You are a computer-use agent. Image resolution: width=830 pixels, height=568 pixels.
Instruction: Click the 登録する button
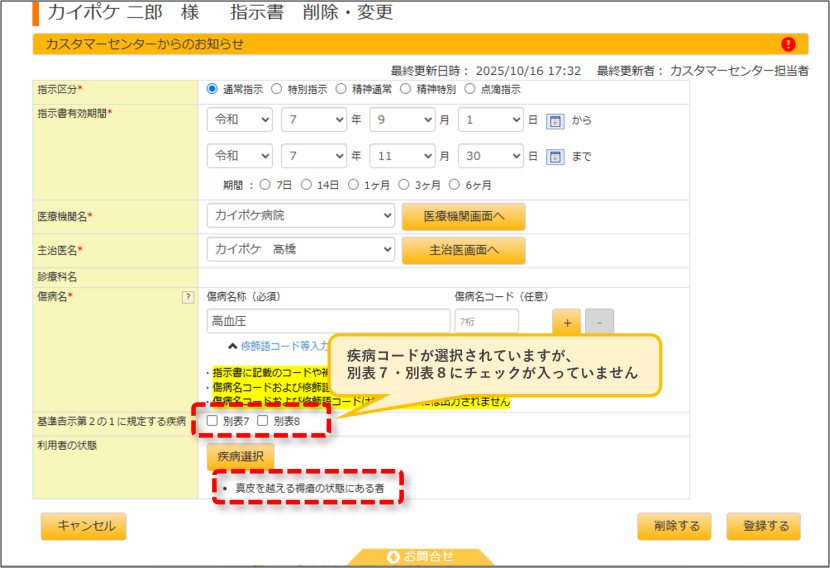click(763, 526)
